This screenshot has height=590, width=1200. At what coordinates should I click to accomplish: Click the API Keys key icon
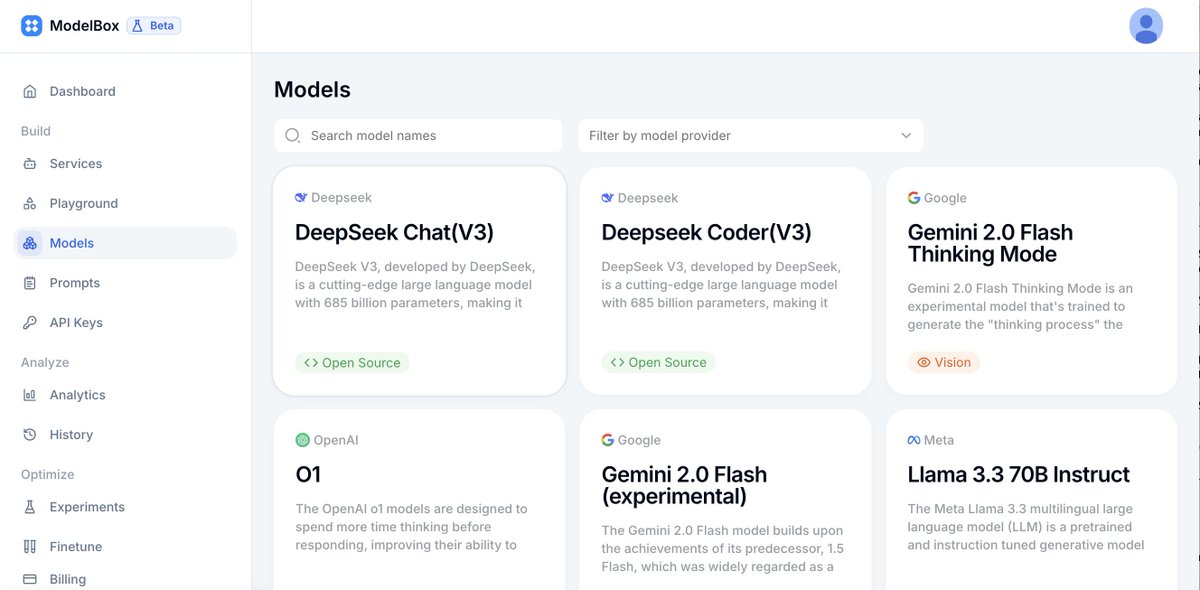30,323
